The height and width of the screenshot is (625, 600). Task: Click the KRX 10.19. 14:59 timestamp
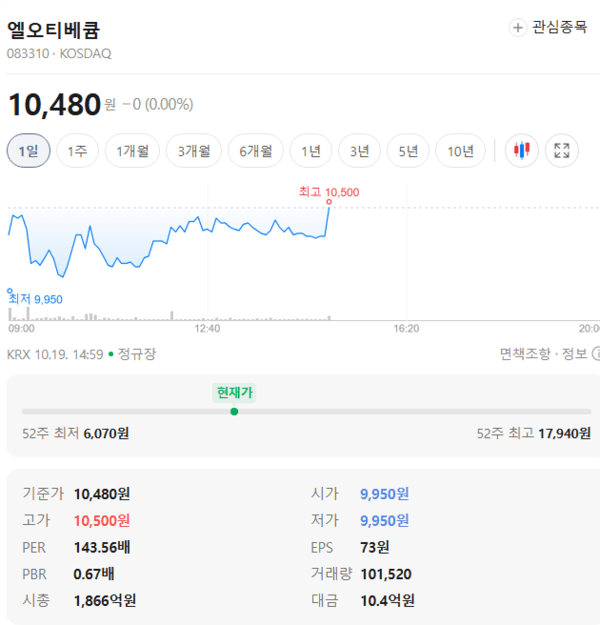click(55, 354)
